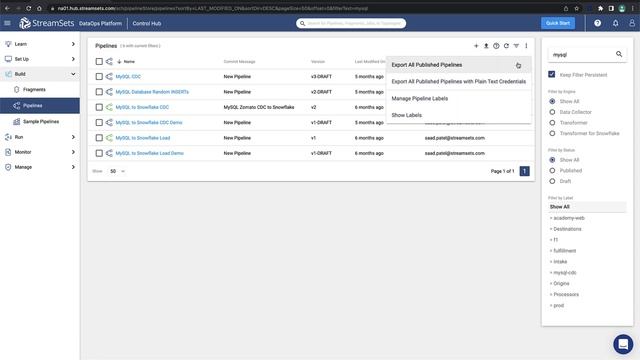Image resolution: width=640 pixels, height=360 pixels.
Task: Open Sample Pipelines in the sidebar
Action: (x=40, y=121)
